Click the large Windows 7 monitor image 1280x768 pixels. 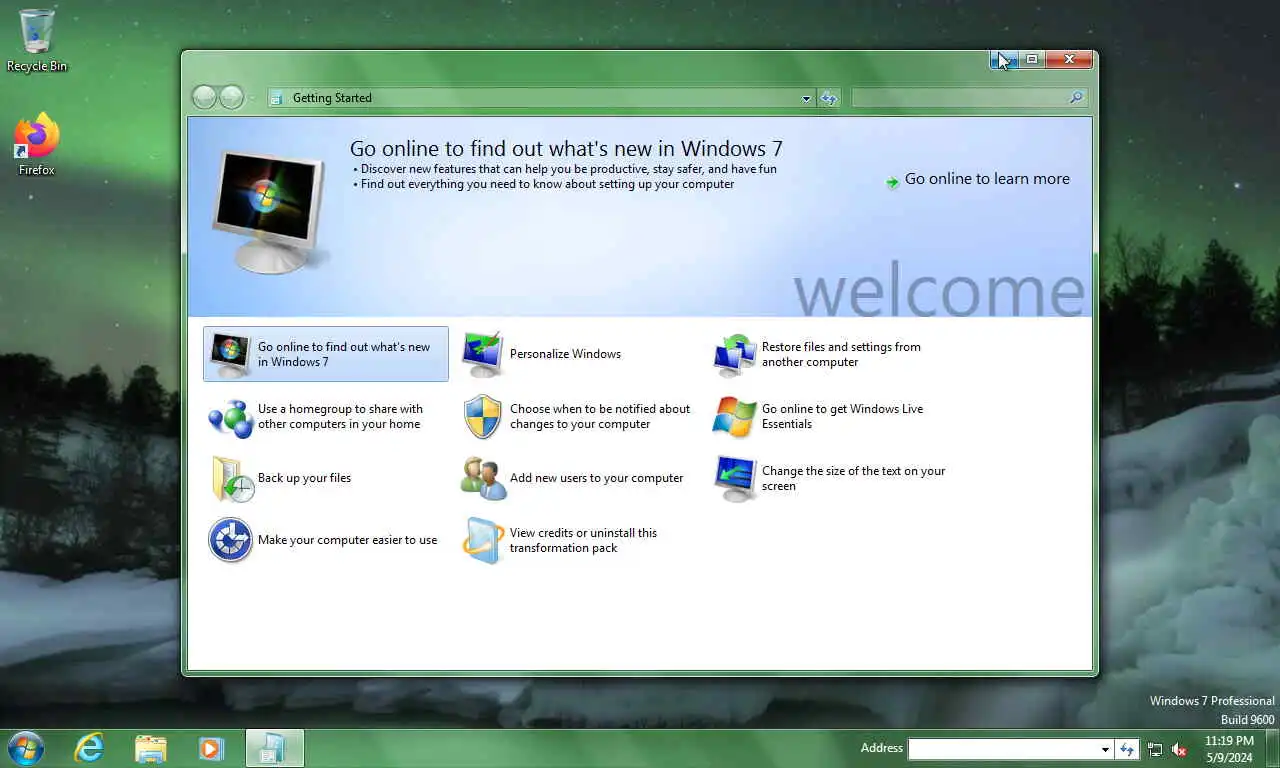(x=268, y=212)
